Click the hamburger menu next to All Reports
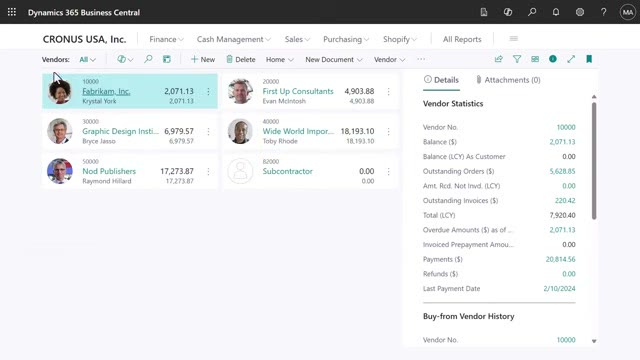 click(513, 38)
